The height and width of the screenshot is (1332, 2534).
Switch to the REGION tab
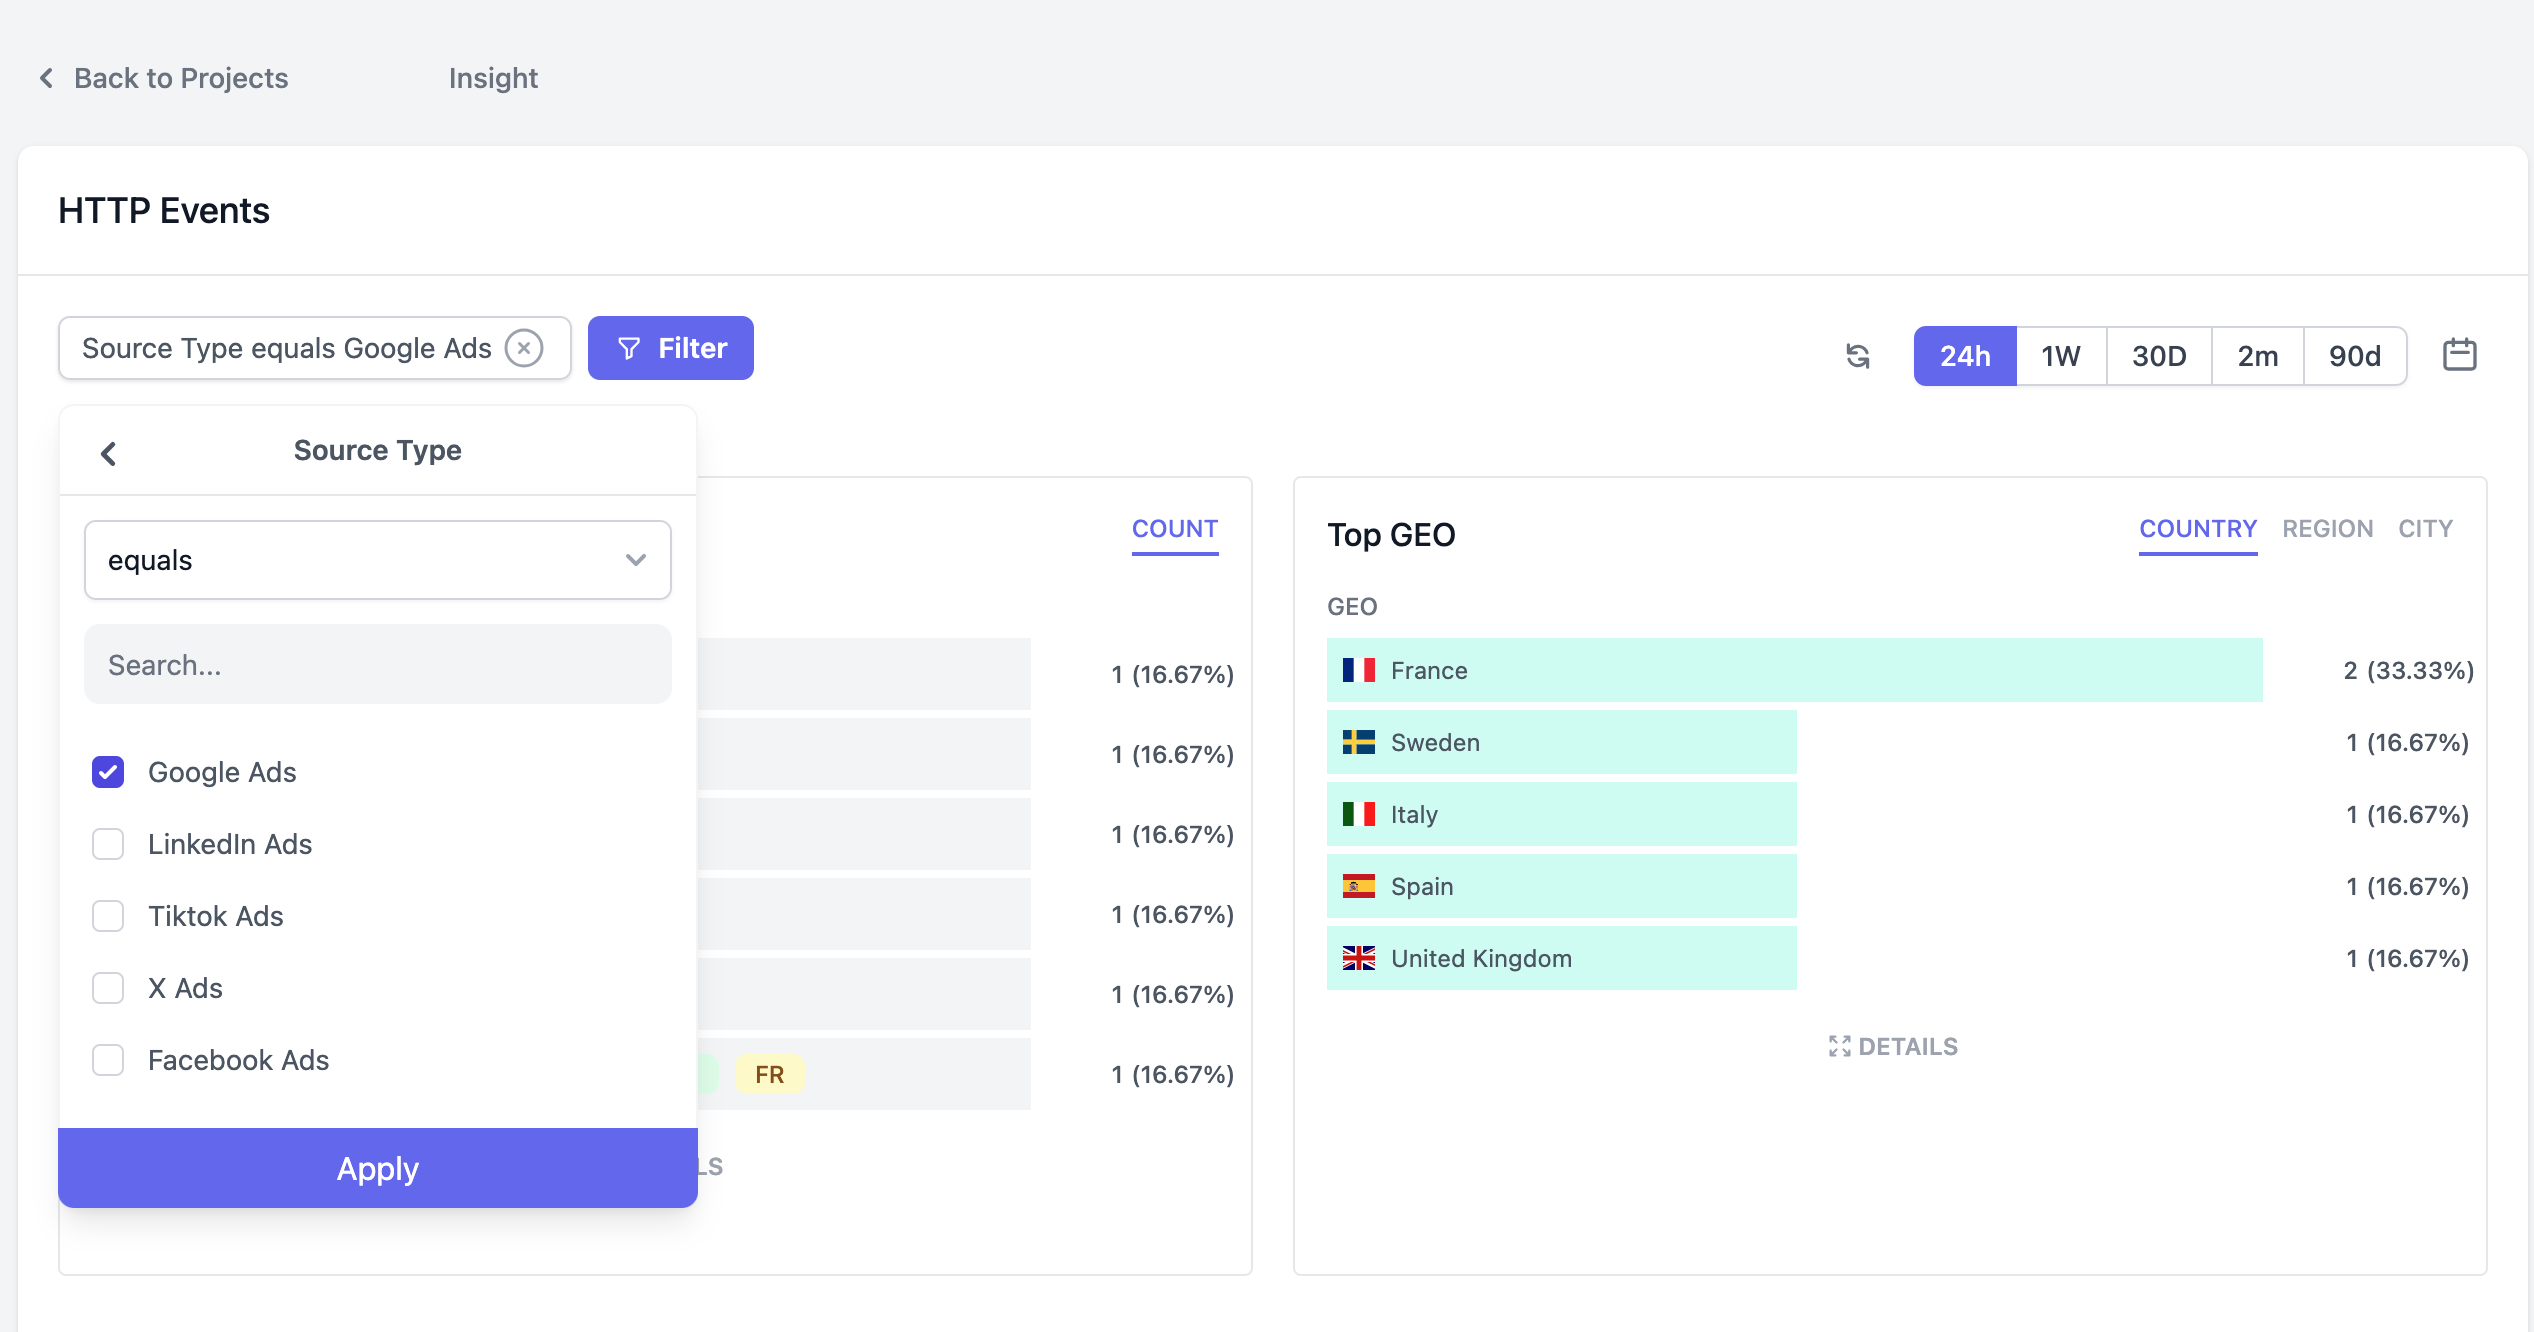(2327, 528)
